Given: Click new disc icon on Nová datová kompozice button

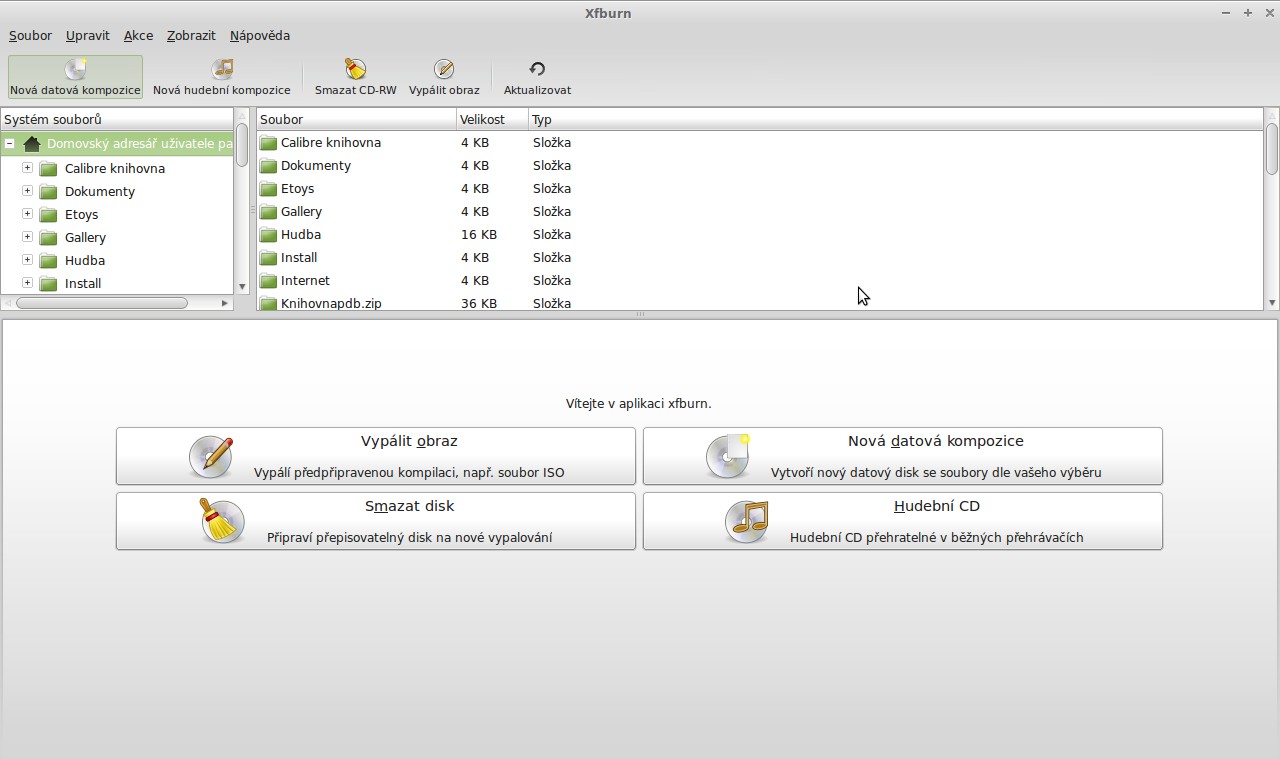Looking at the screenshot, I should coord(730,456).
